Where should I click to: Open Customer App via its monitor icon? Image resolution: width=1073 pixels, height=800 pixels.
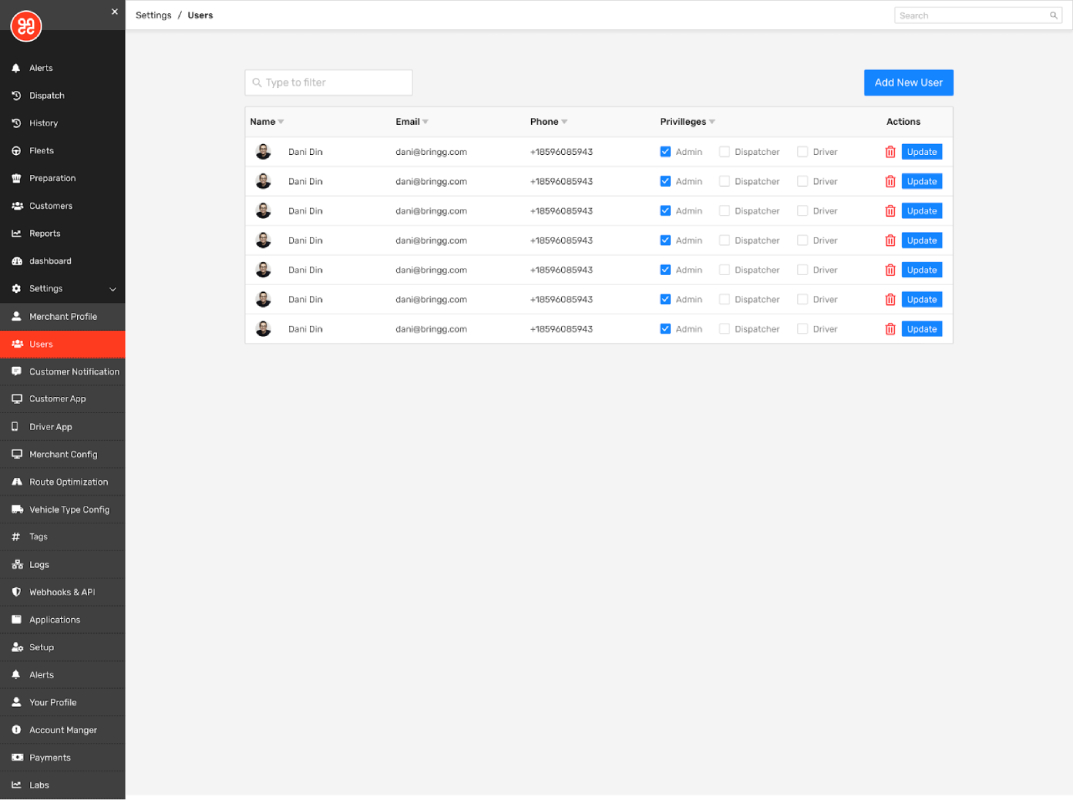coord(16,399)
